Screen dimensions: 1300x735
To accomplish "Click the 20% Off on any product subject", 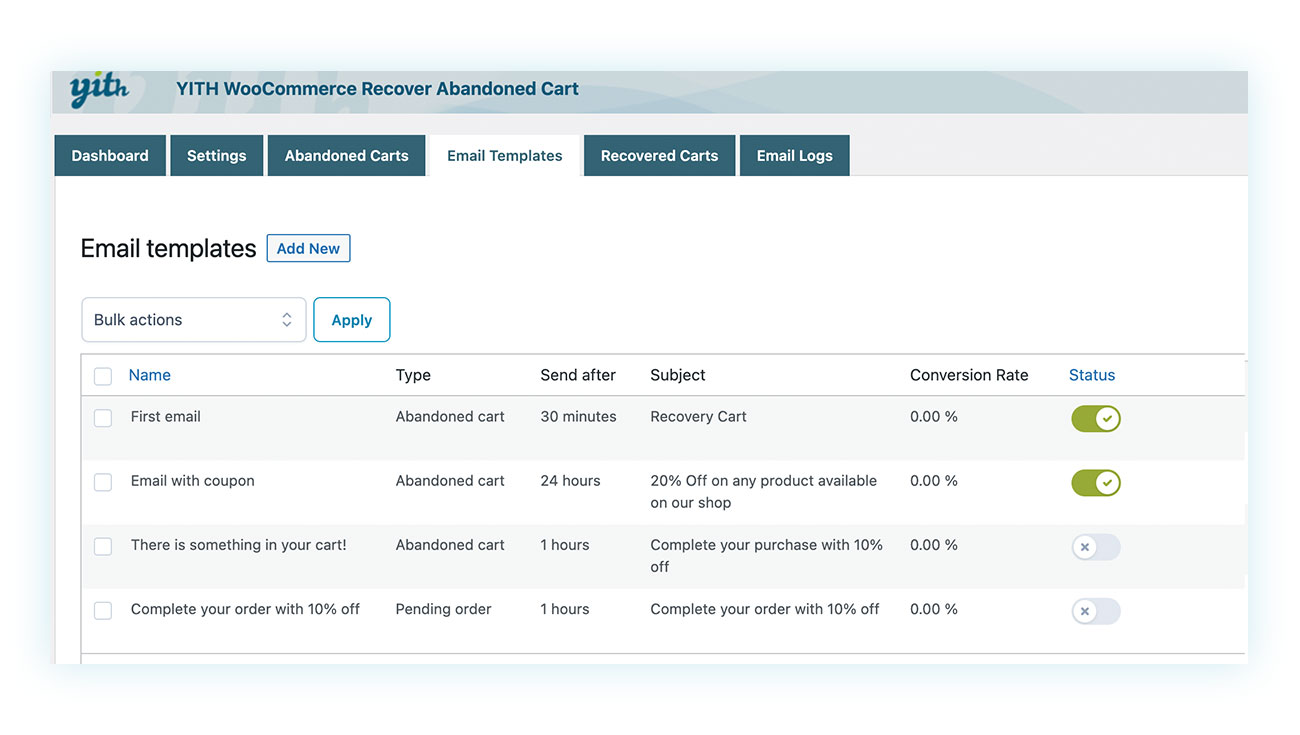I will coord(763,491).
